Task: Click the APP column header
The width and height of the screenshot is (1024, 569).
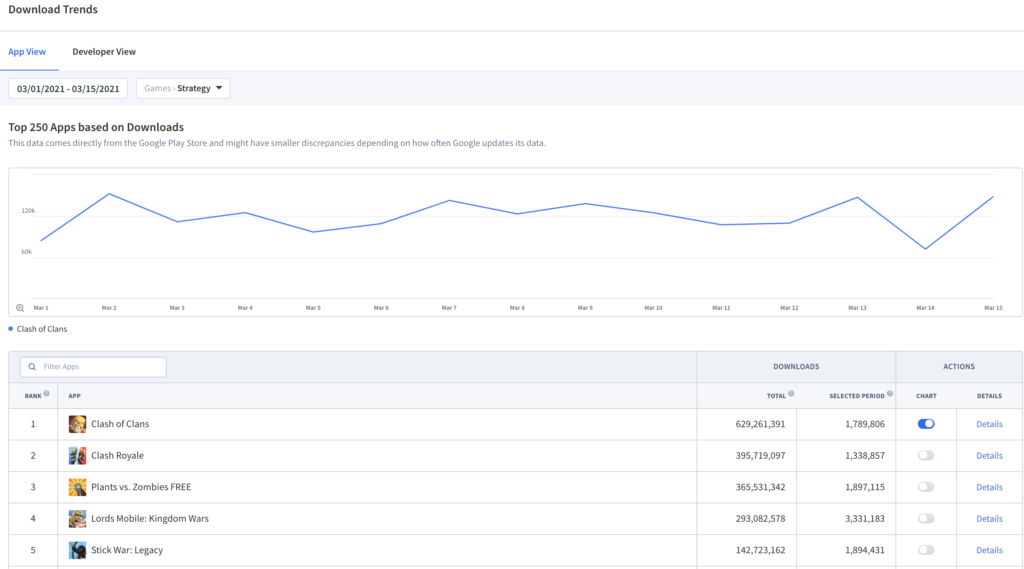Action: pos(74,396)
